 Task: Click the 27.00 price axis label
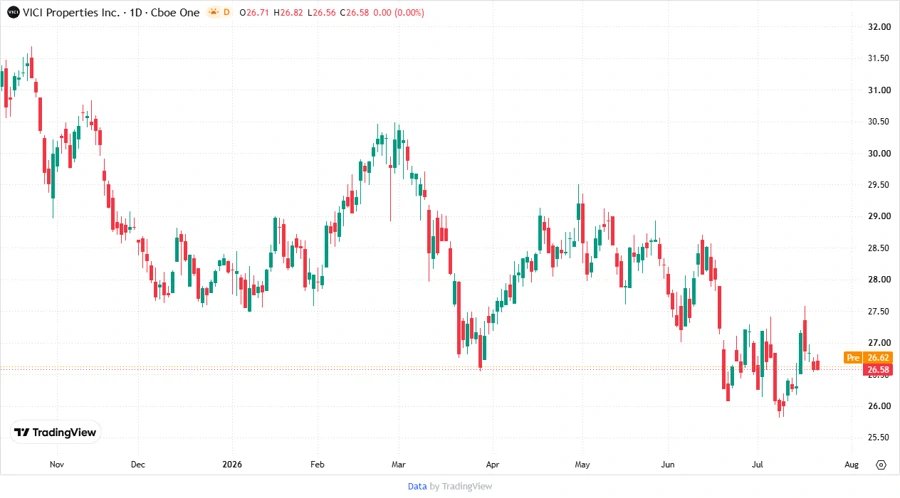coord(879,343)
